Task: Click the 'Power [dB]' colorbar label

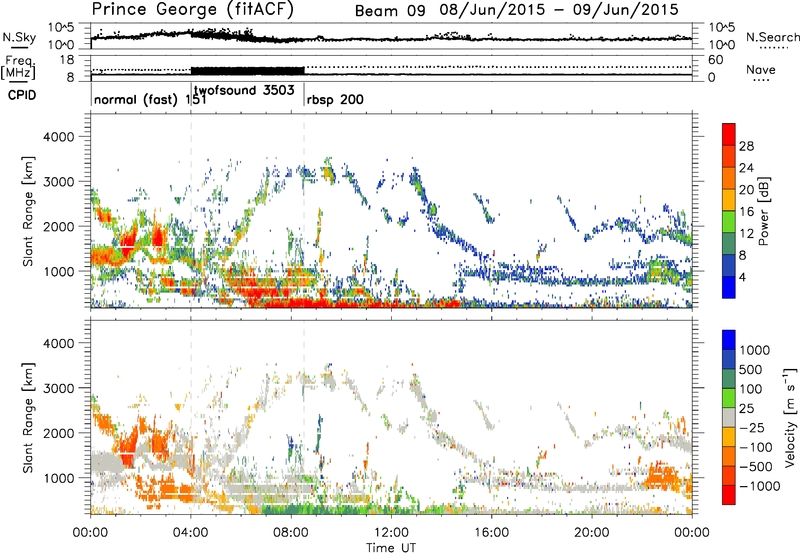Action: point(763,211)
